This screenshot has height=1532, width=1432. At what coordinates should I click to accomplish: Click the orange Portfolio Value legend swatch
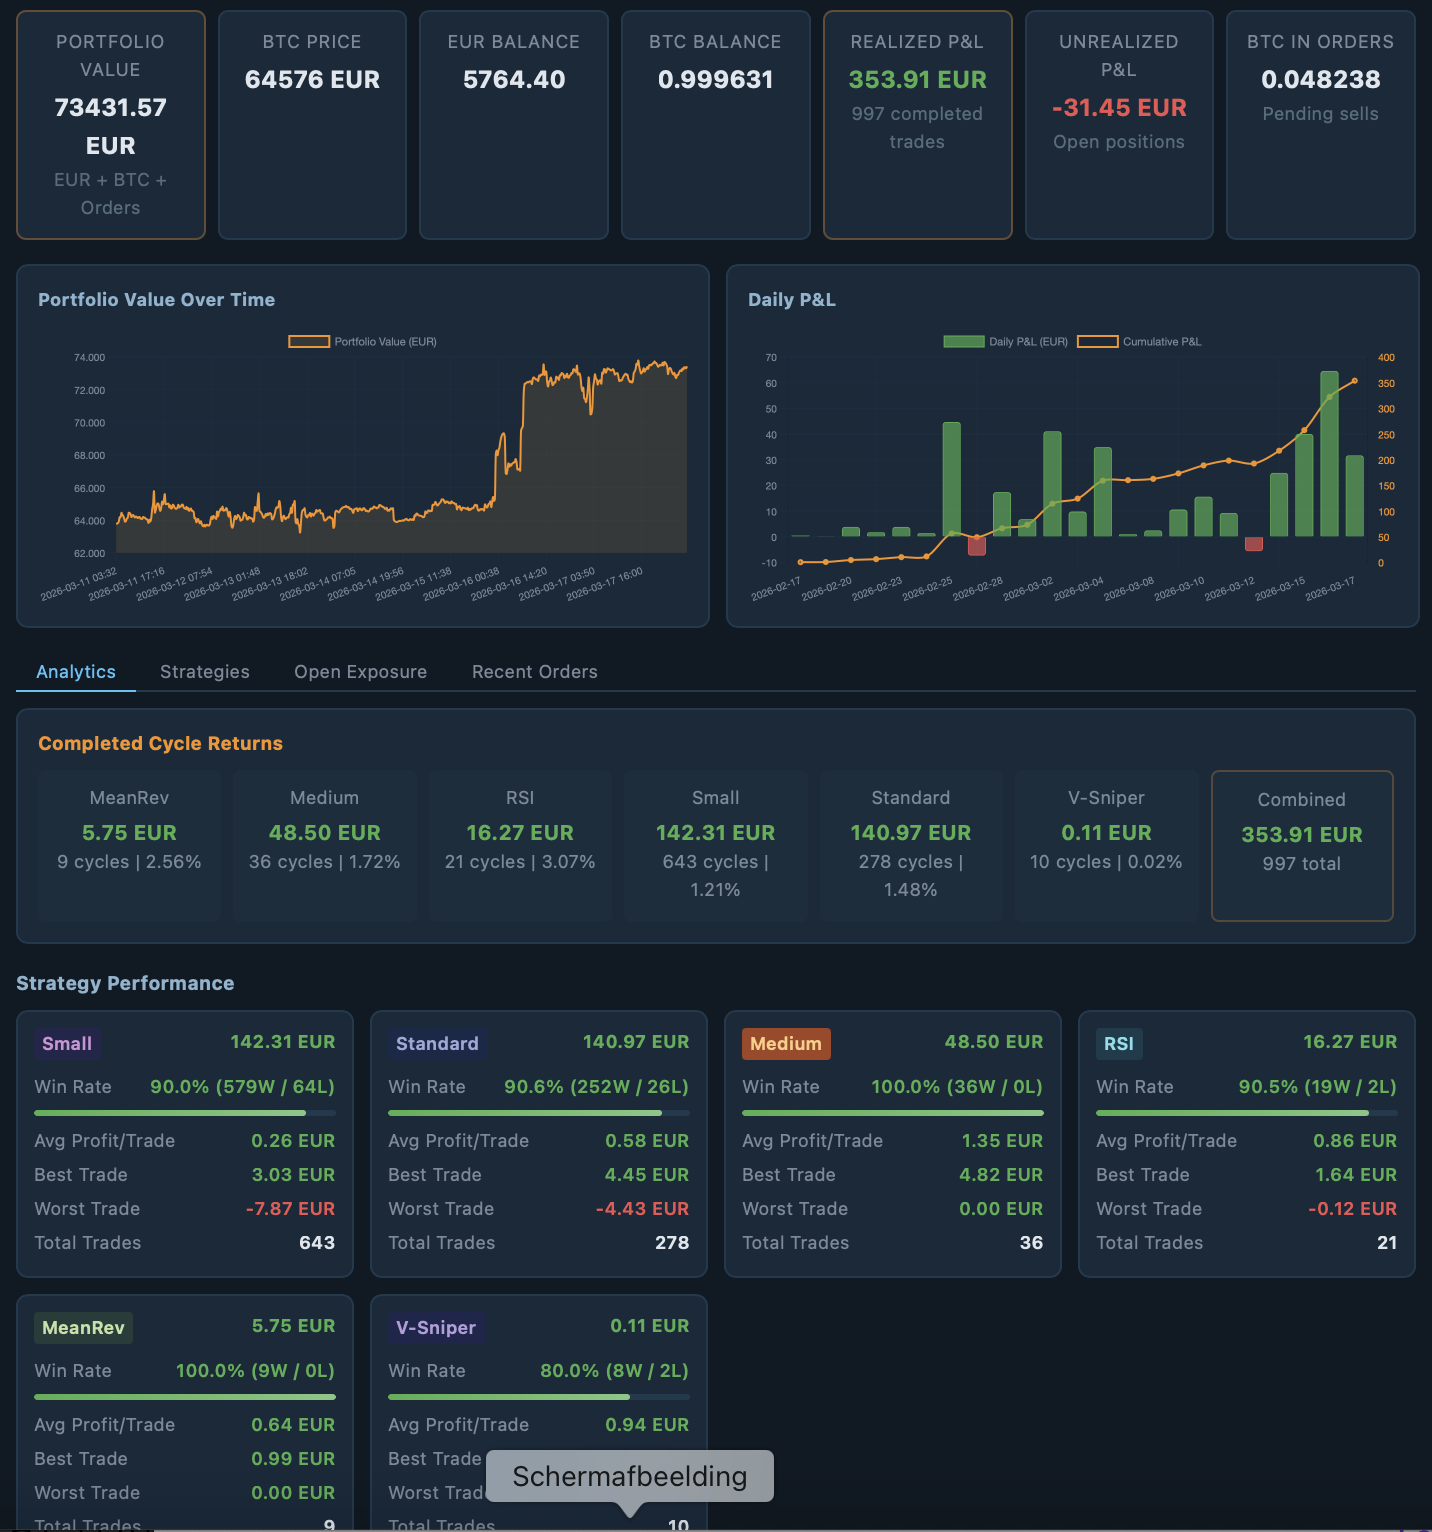311,341
